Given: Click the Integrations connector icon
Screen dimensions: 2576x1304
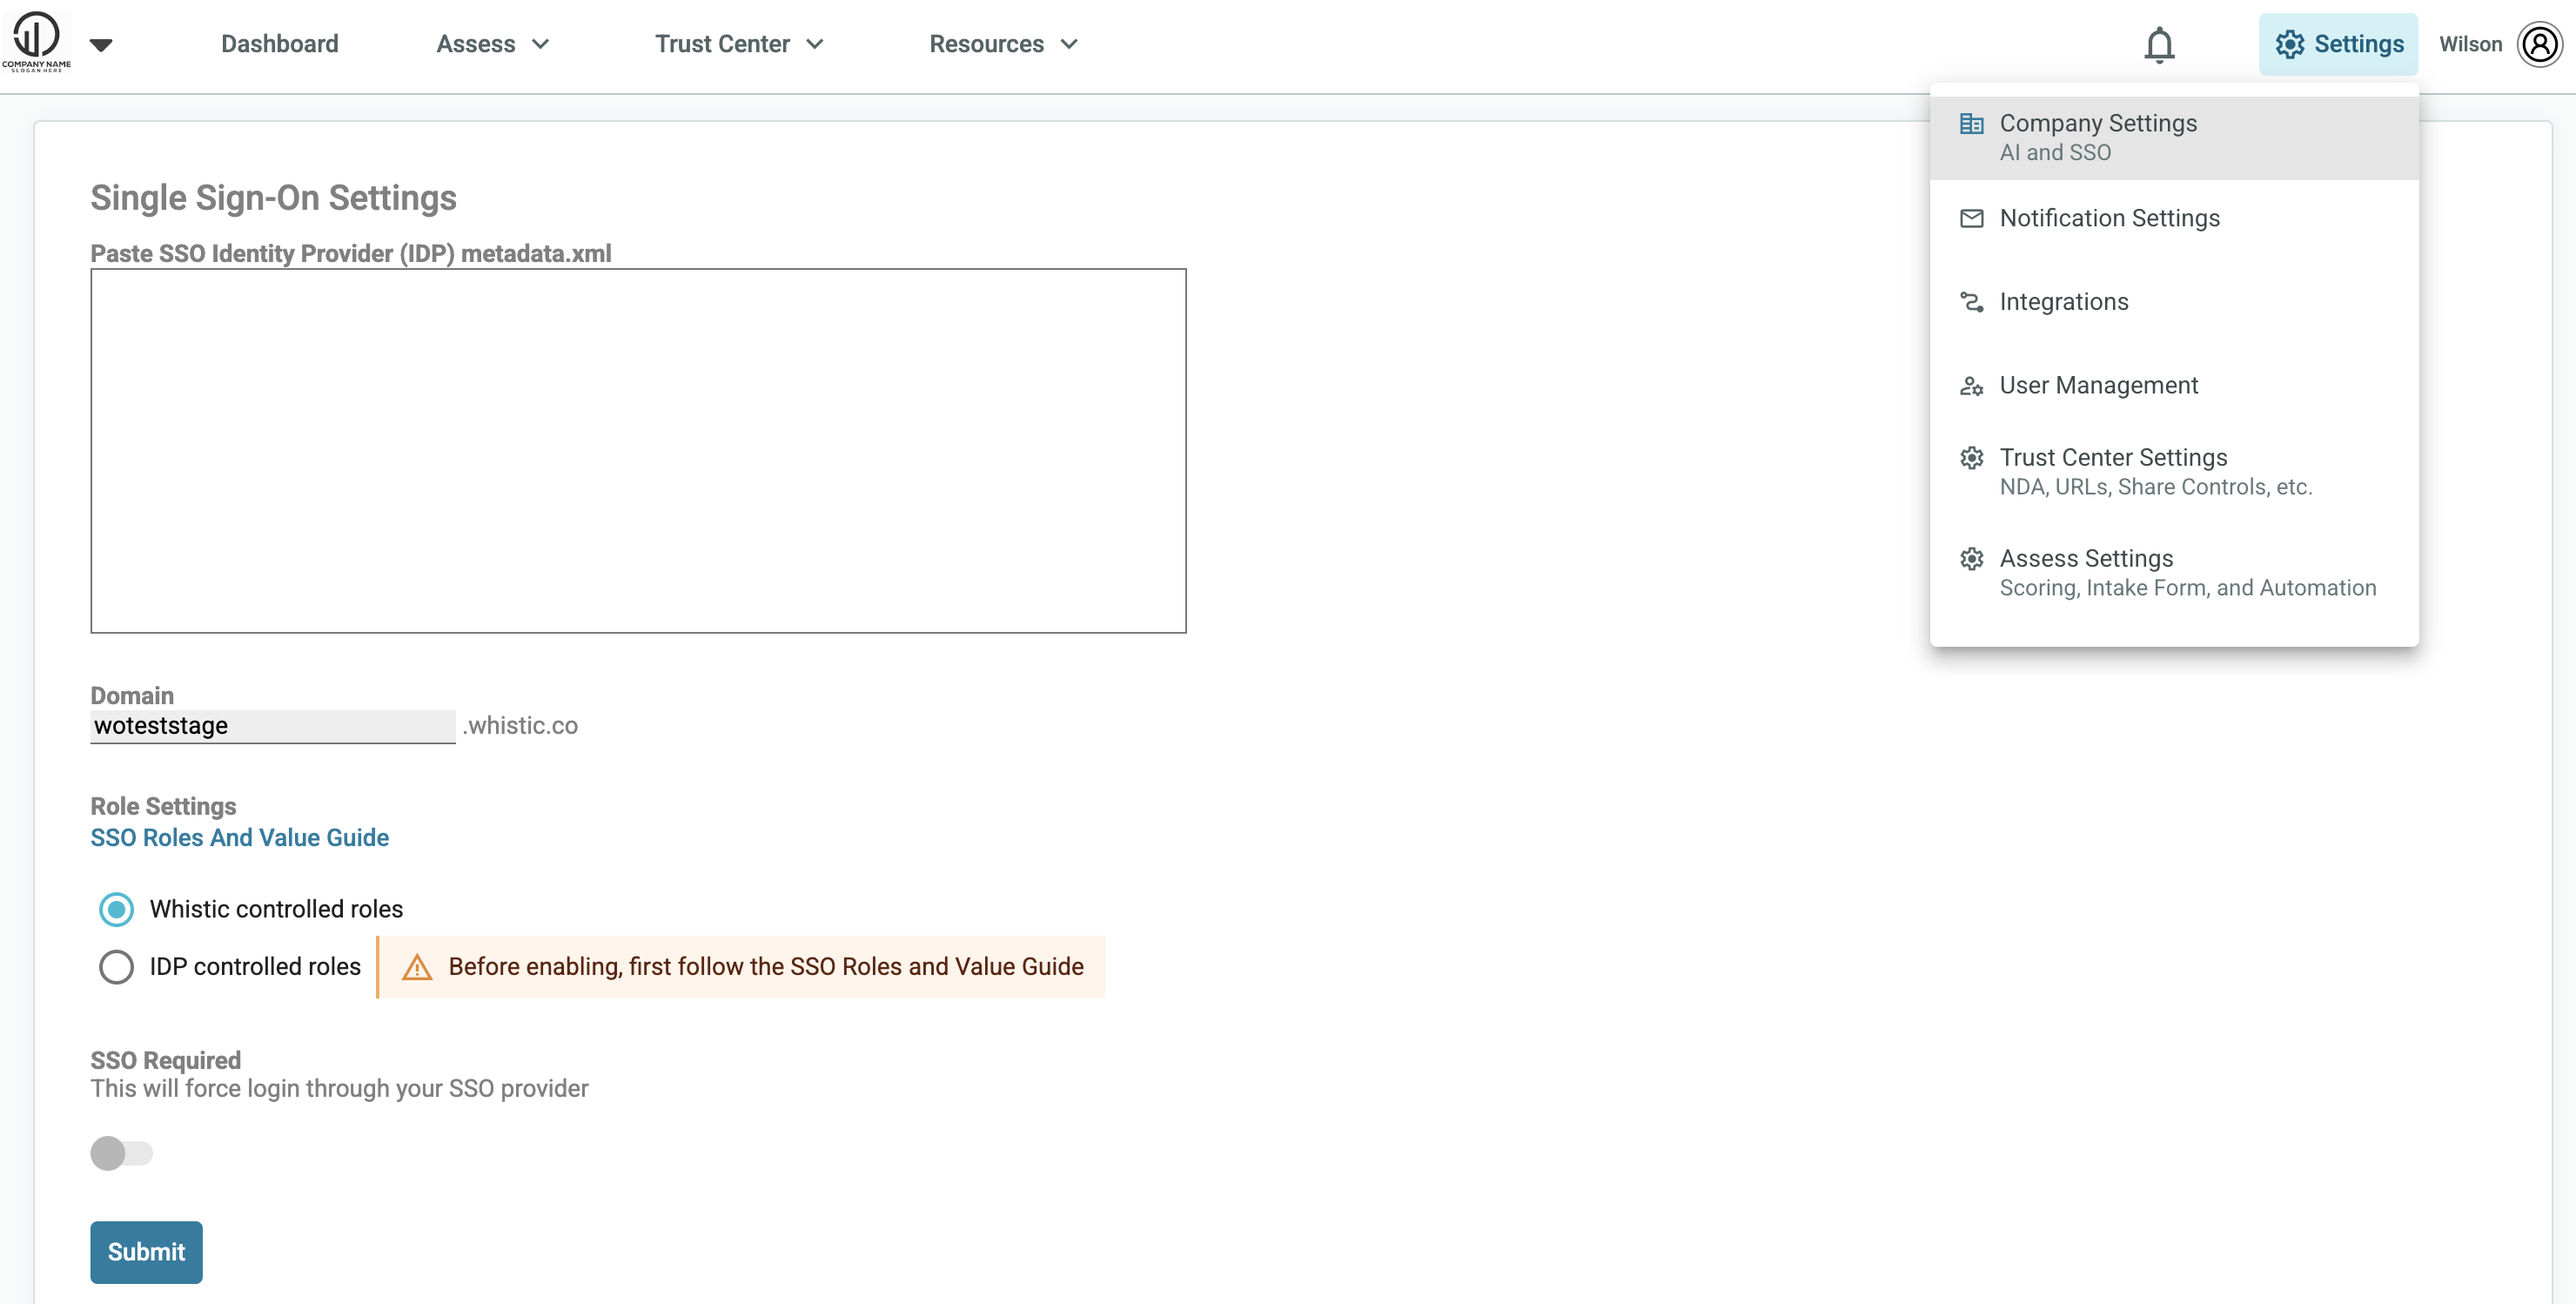Looking at the screenshot, I should click(x=1971, y=302).
